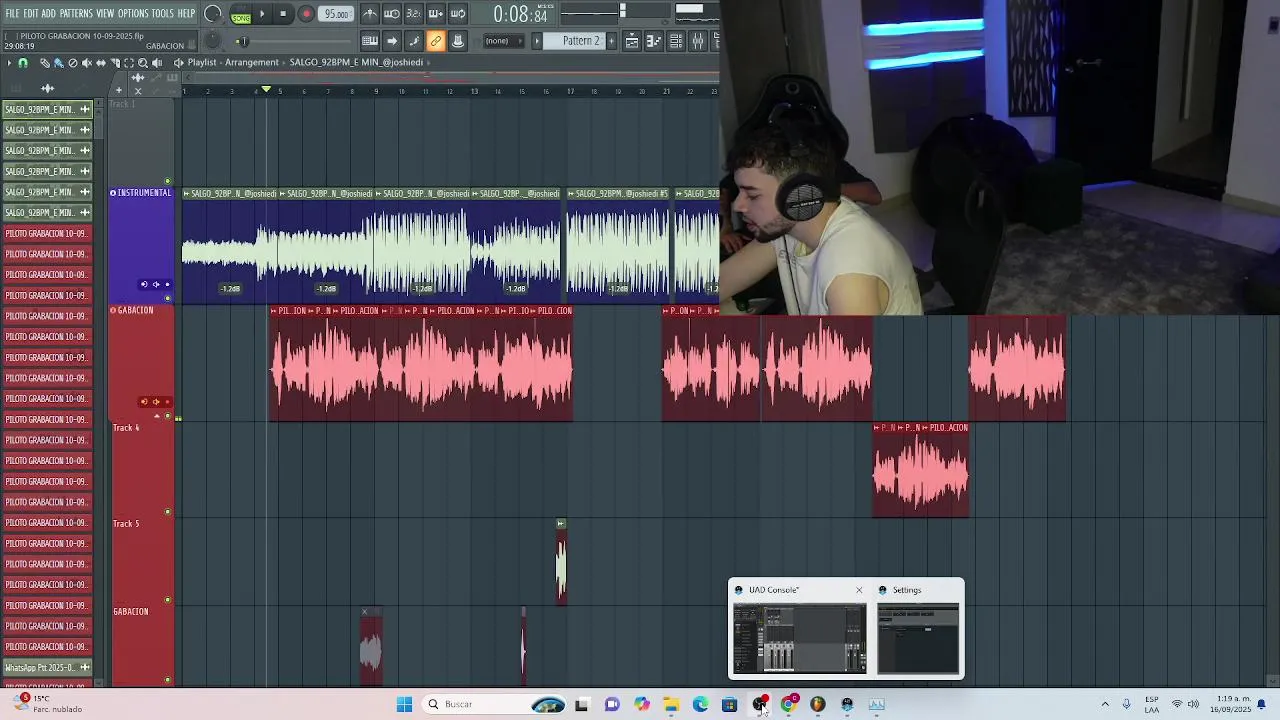Image resolution: width=1280 pixels, height=720 pixels.
Task: Open the Windows Start menu
Action: (x=404, y=704)
